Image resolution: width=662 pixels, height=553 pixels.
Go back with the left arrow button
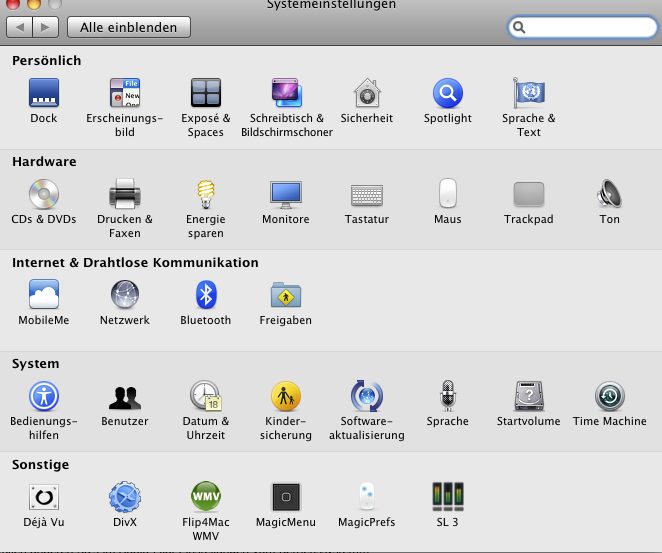[19, 27]
